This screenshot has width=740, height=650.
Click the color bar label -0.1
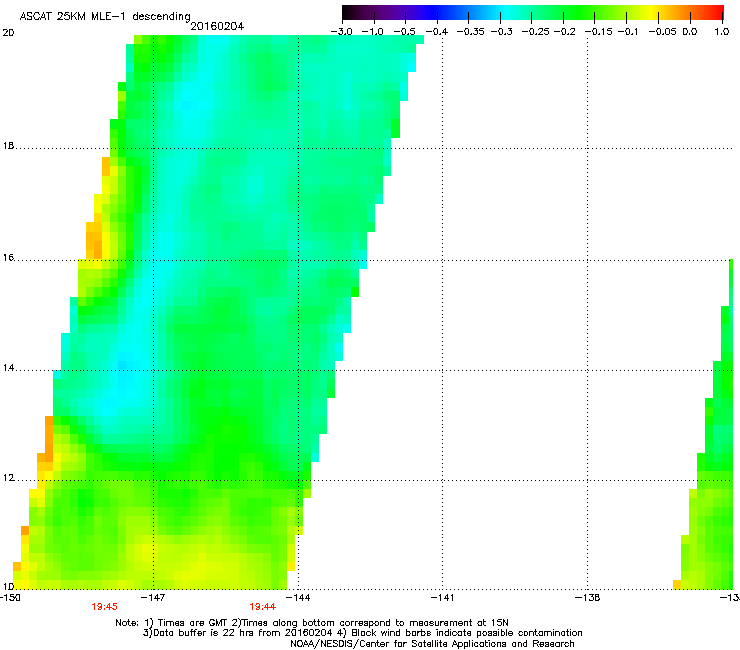(x=627, y=31)
